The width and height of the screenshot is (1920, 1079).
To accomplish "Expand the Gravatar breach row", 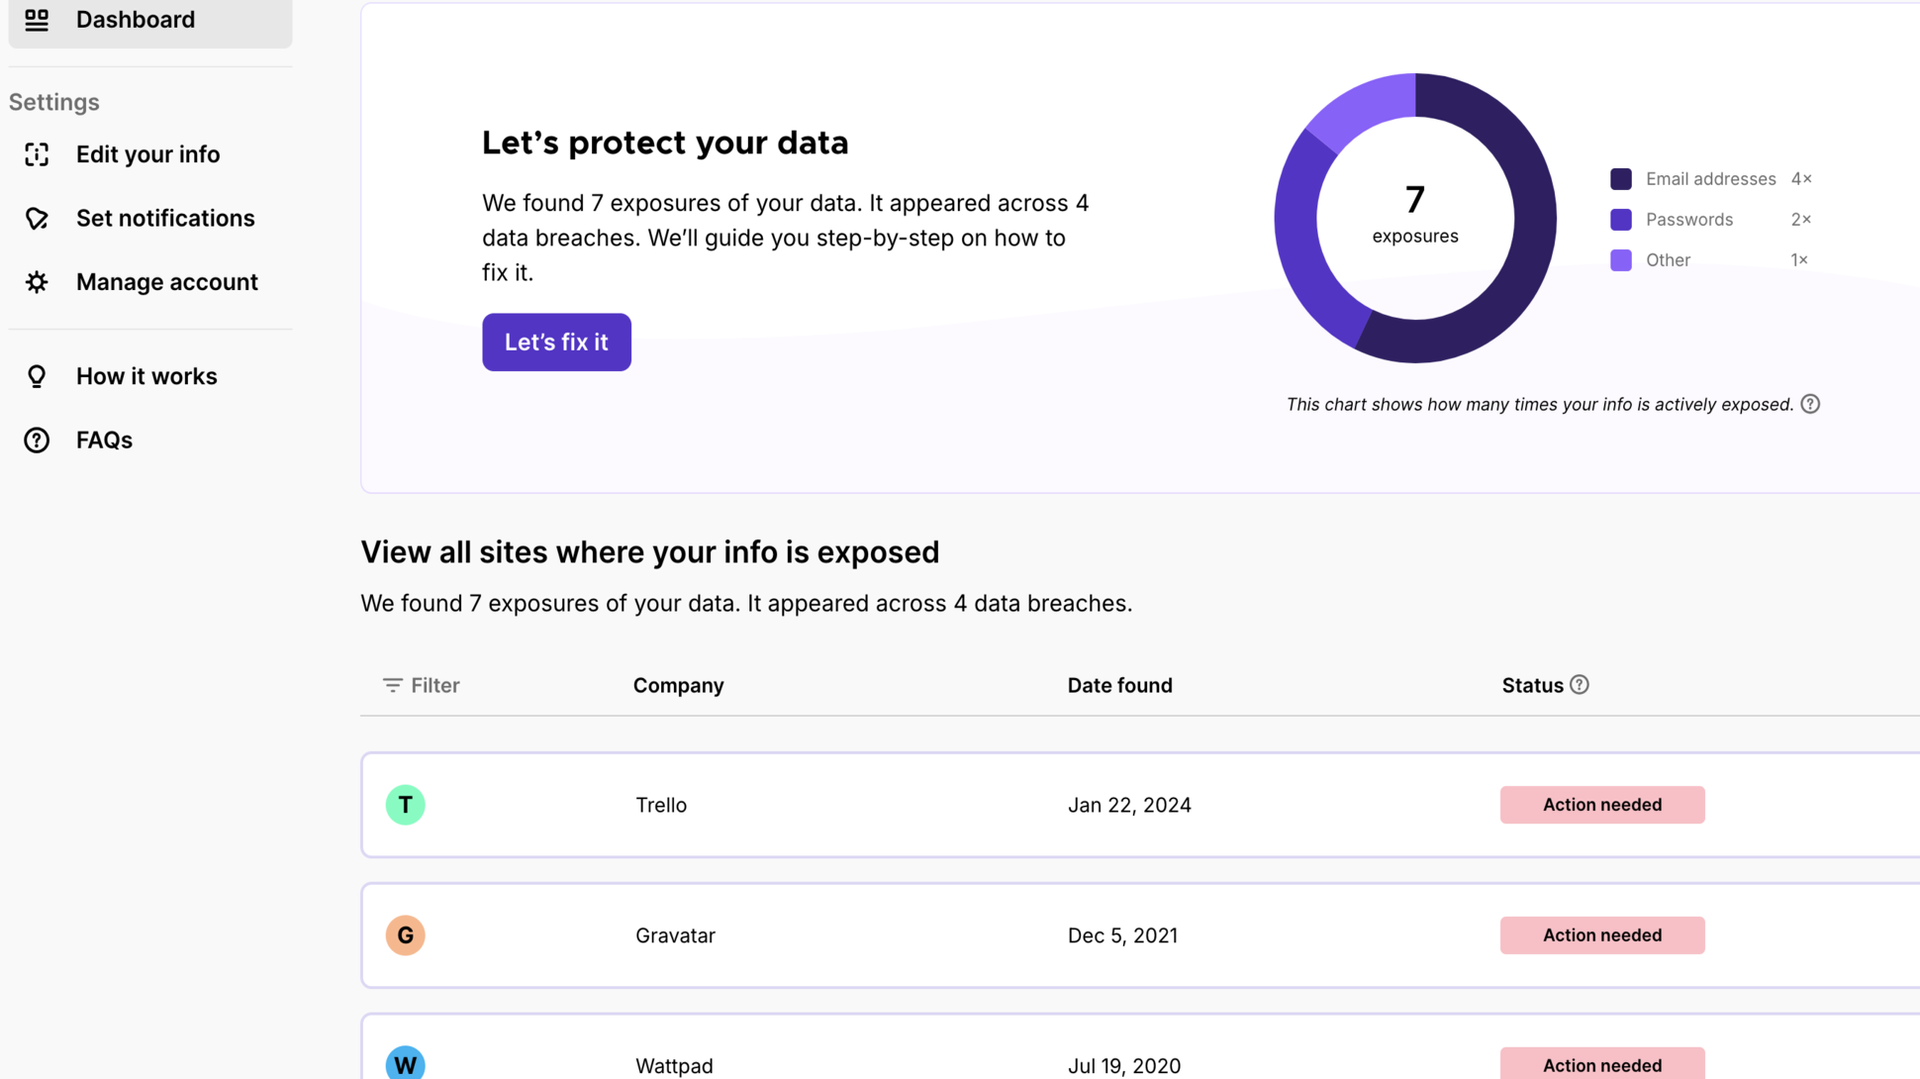I will click(1140, 935).
